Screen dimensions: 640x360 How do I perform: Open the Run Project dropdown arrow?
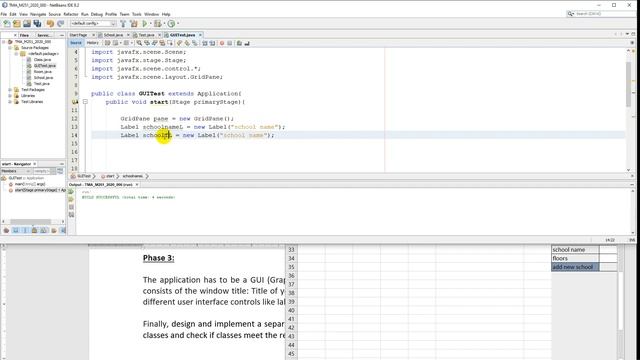click(x=150, y=24)
